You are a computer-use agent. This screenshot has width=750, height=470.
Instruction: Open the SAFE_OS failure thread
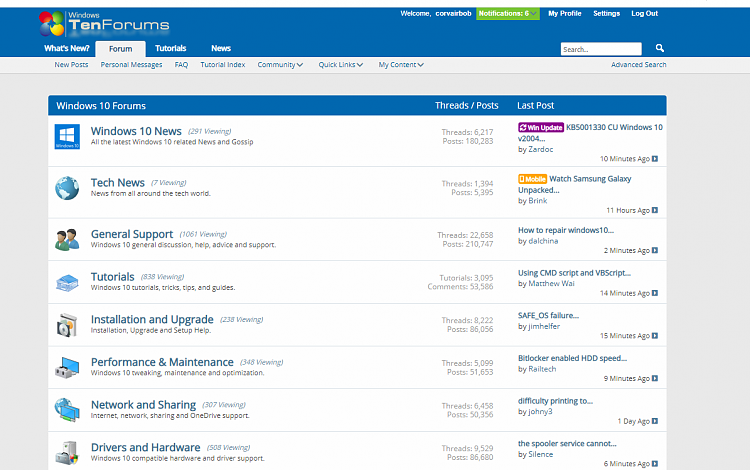(x=548, y=316)
